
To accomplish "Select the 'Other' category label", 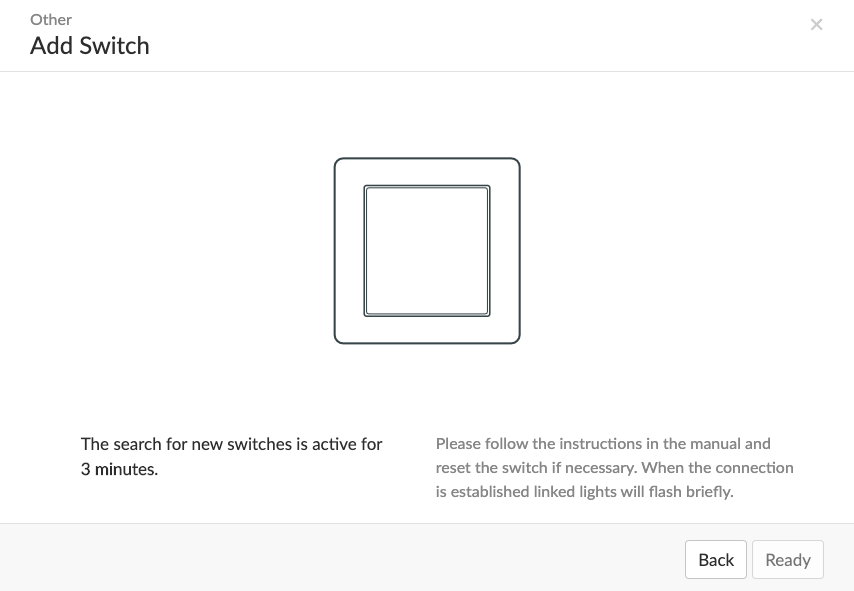I will pos(51,20).
